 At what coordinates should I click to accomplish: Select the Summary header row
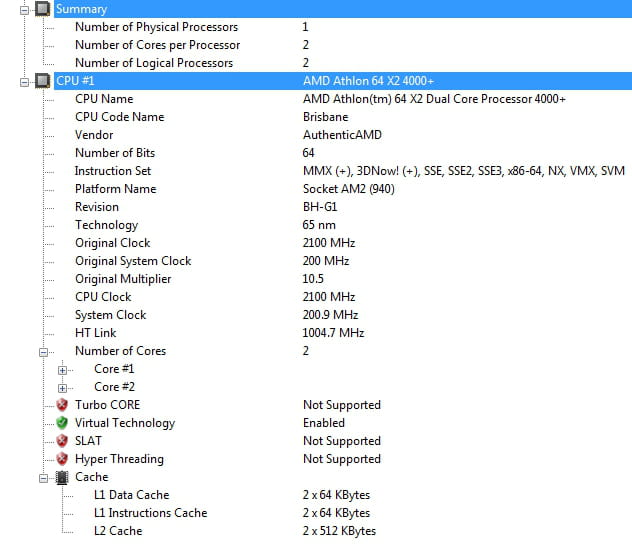[x=343, y=9]
